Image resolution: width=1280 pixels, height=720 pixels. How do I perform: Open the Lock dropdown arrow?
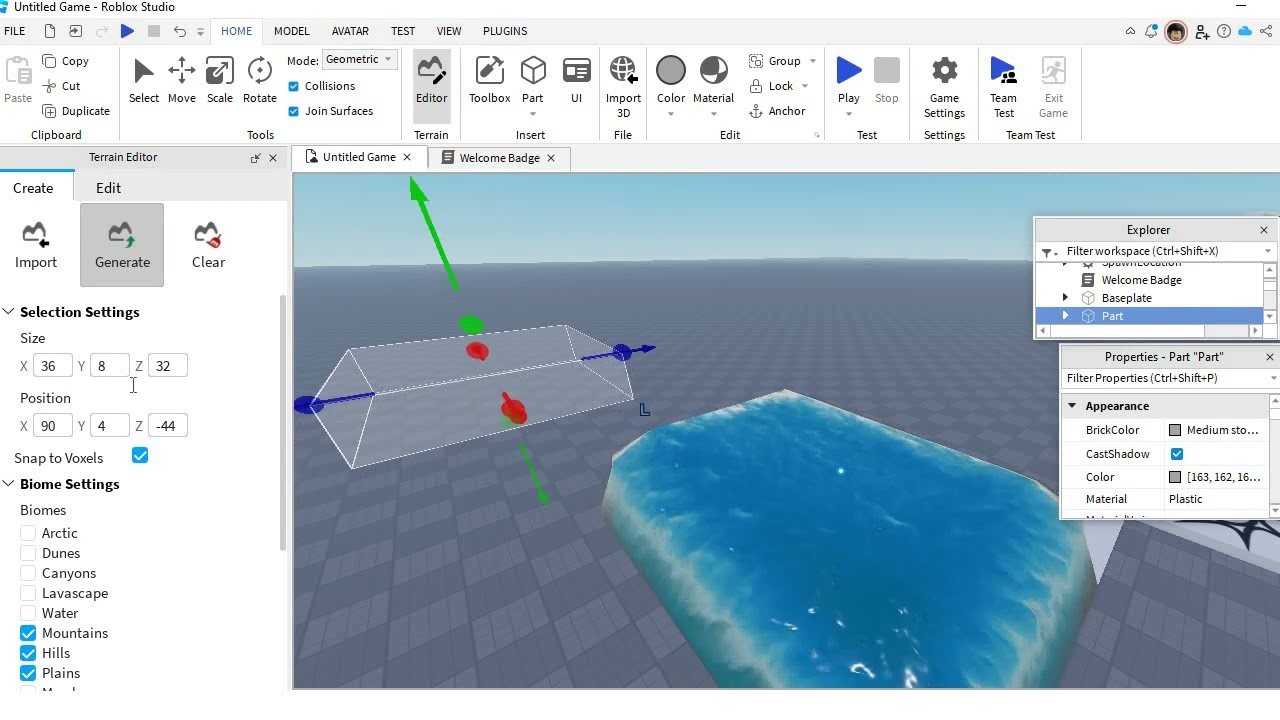click(x=805, y=86)
